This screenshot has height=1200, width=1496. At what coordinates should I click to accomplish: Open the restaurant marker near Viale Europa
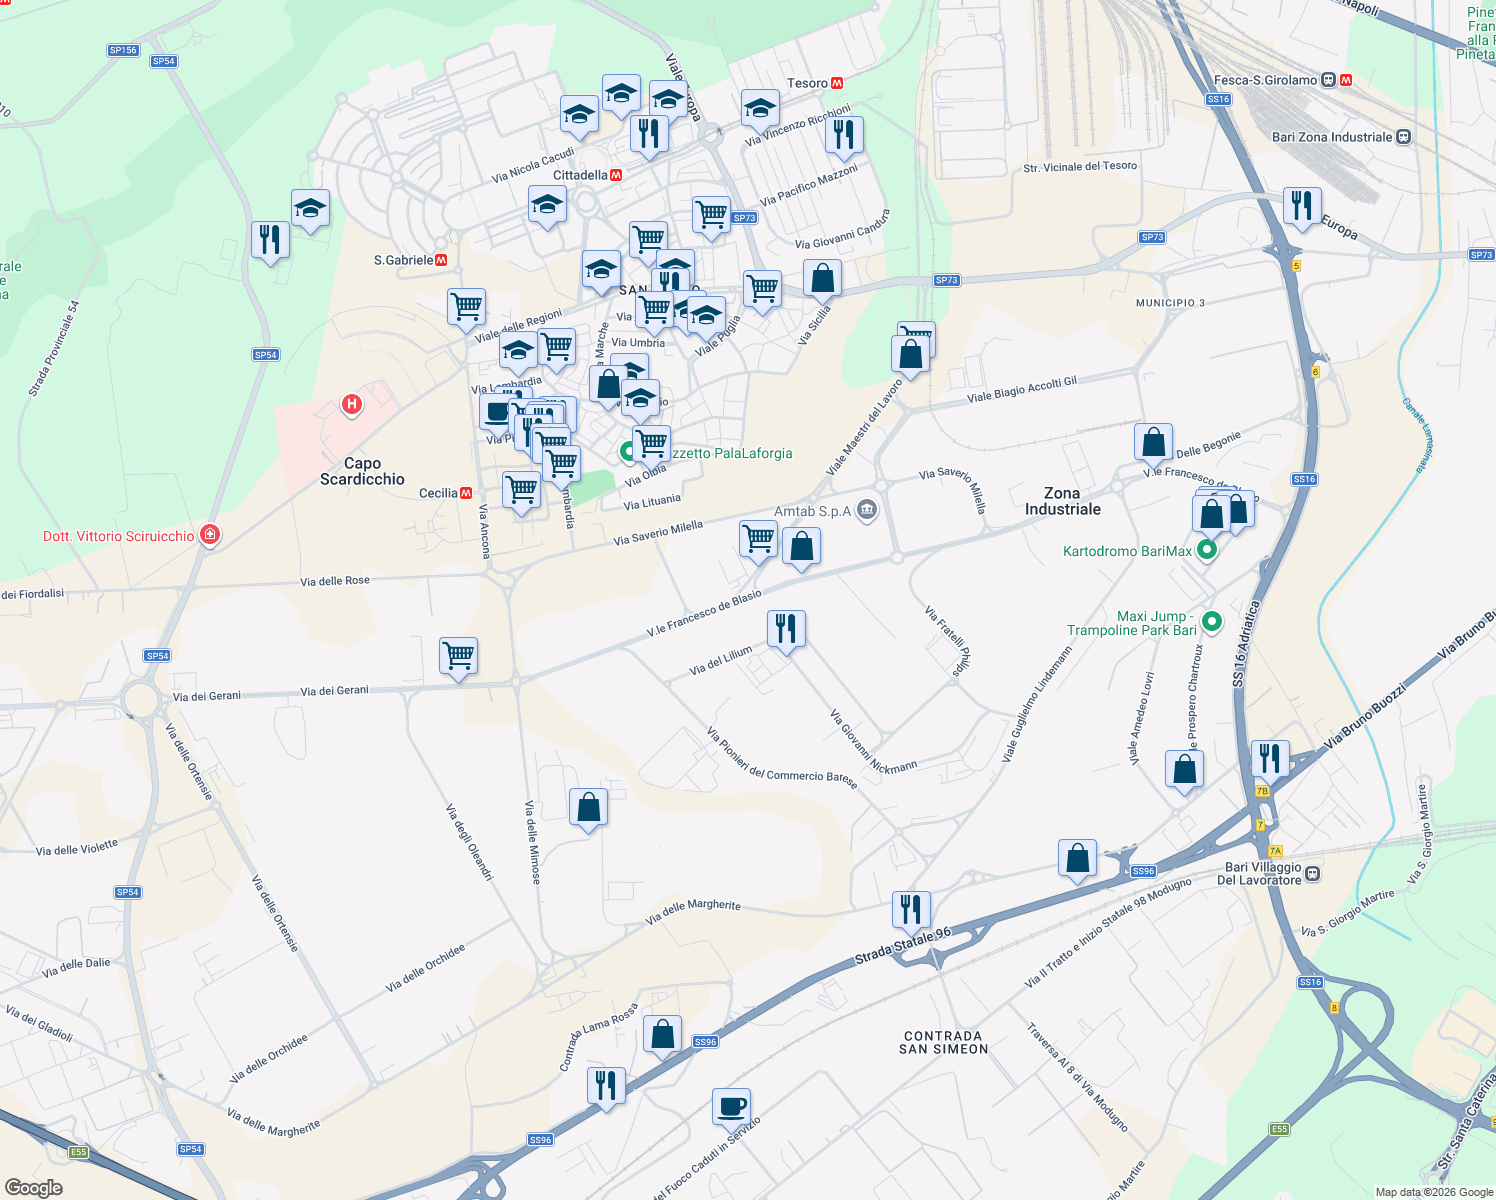point(1302,207)
